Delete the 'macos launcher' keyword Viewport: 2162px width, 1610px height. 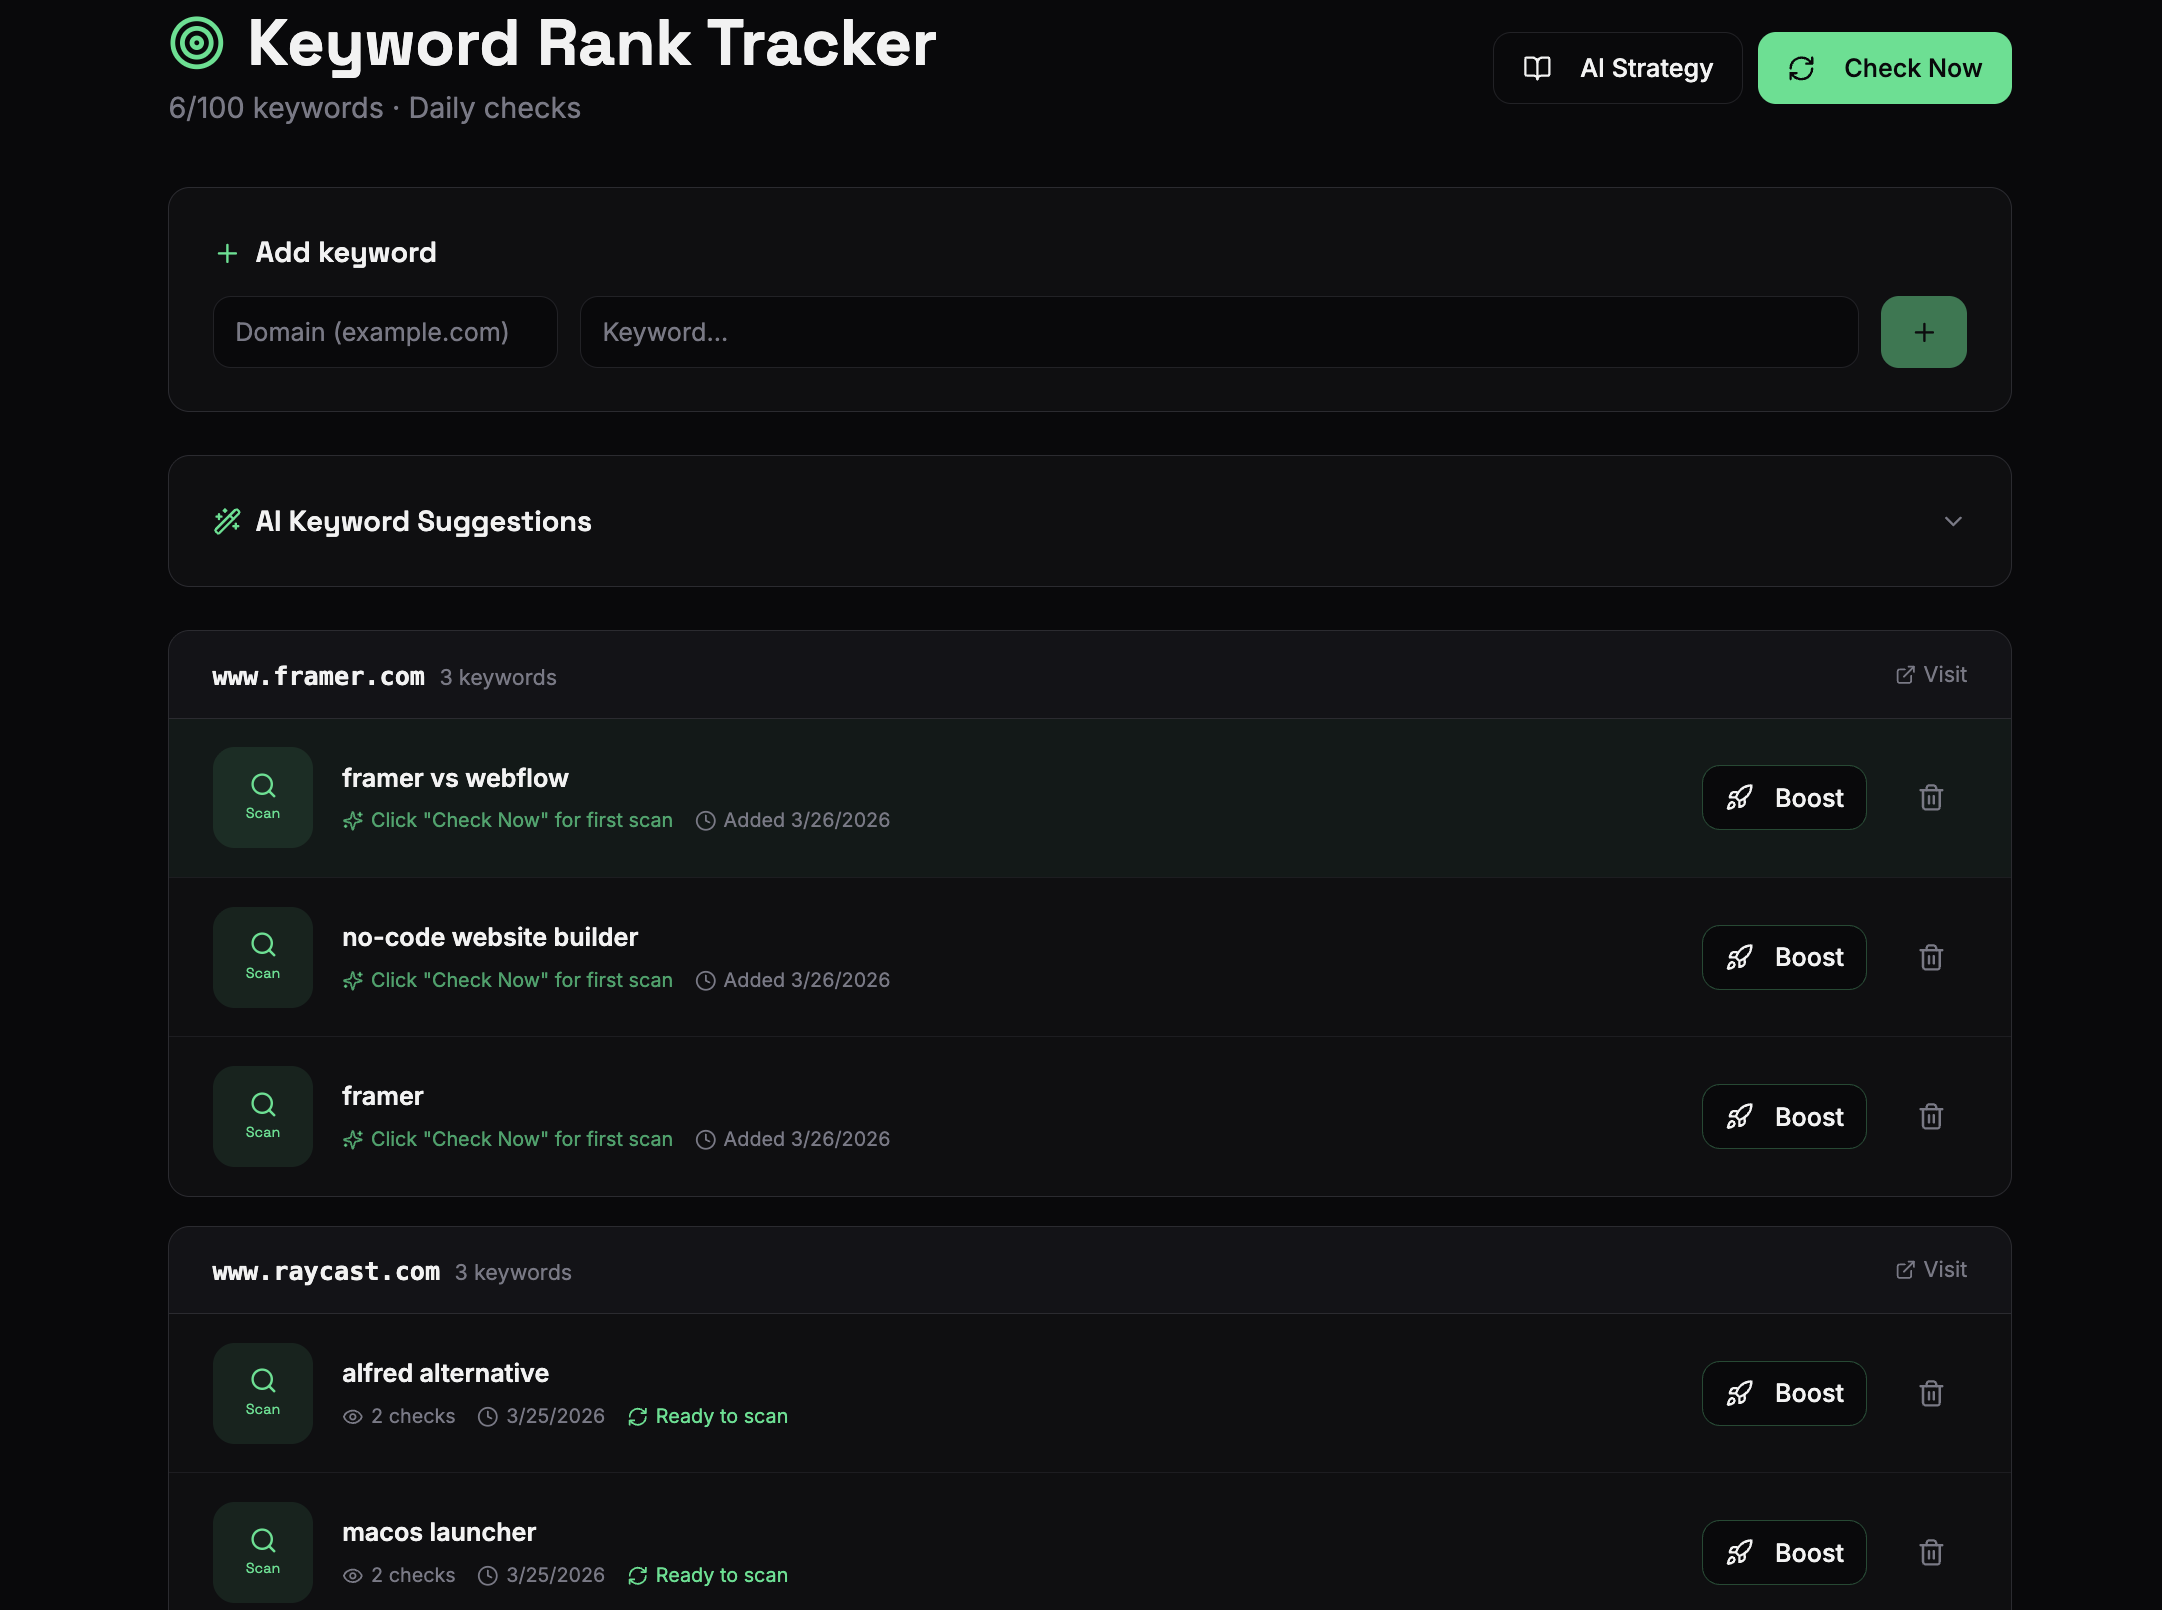(x=1931, y=1552)
